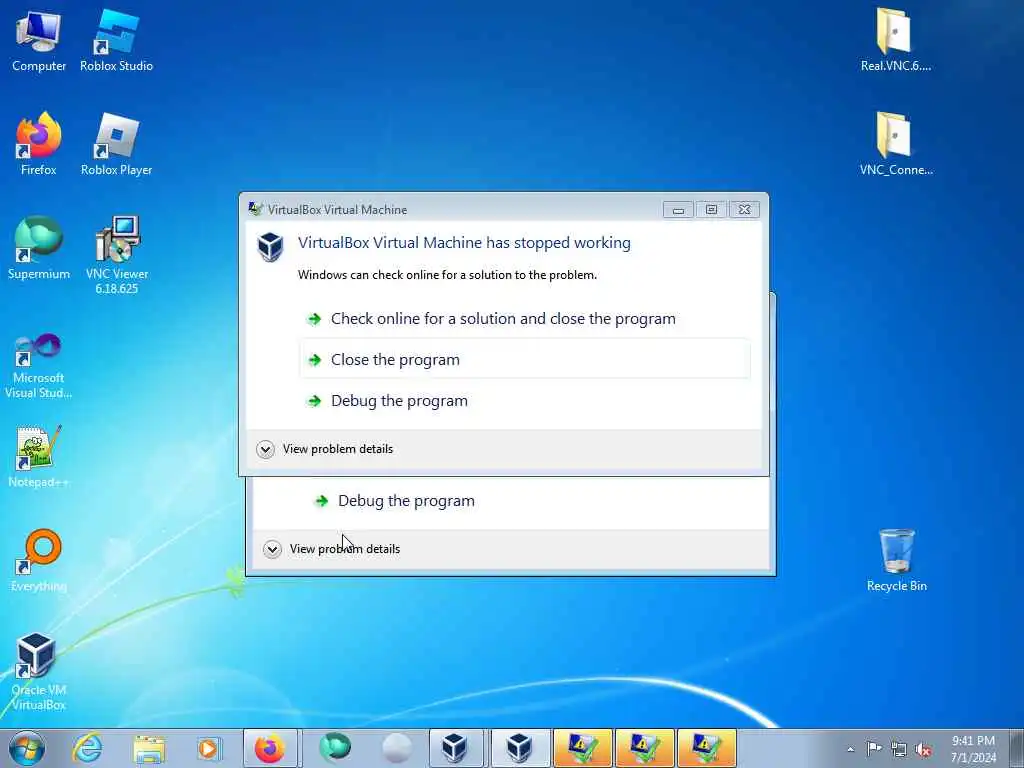Screen dimensions: 1024x768
Task: Select the Roblox Studio desktop shortcut
Action: (x=116, y=40)
